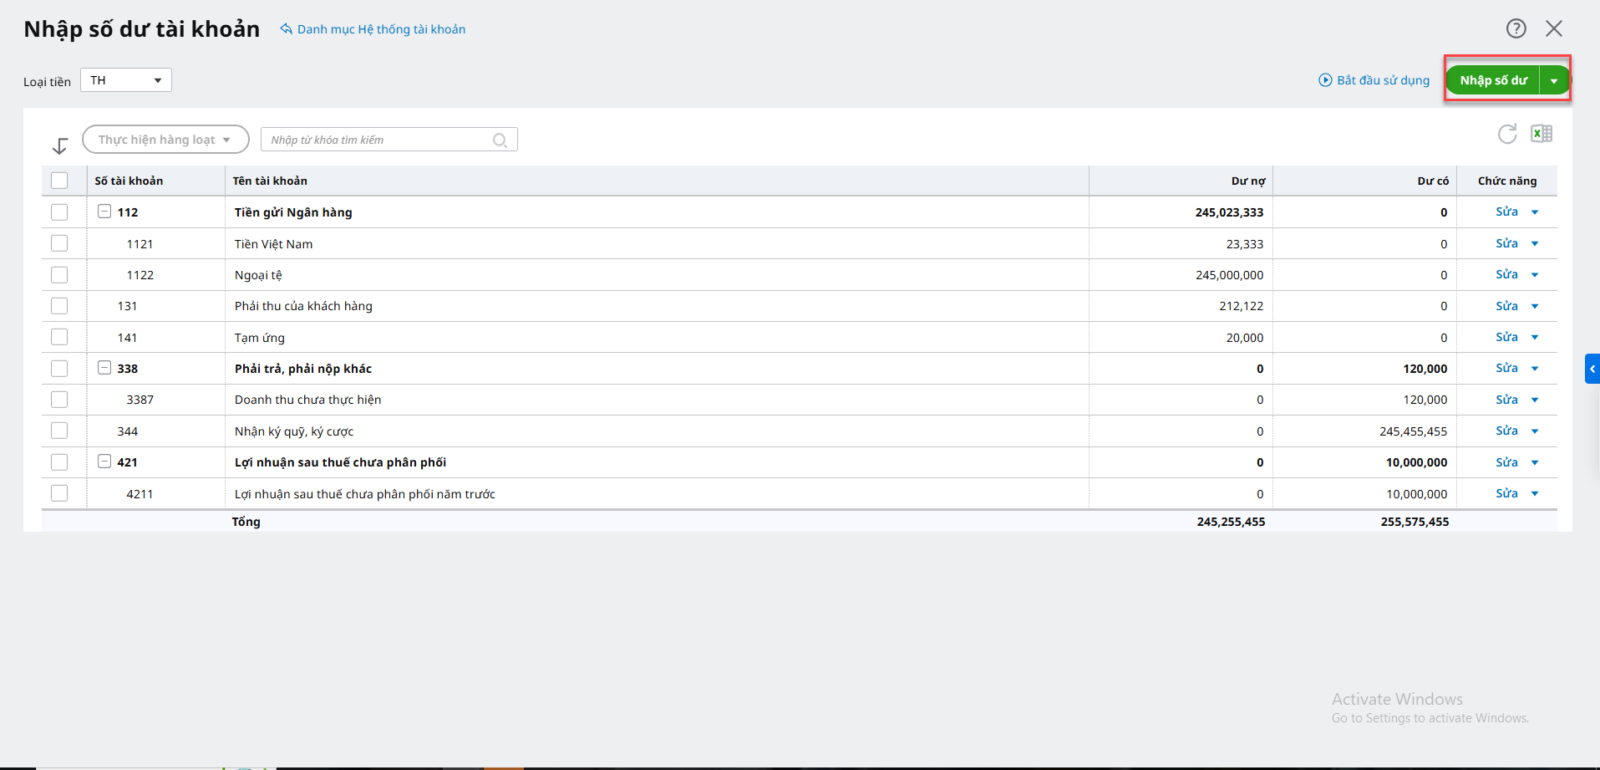Check the box for account 1121 row

click(60, 243)
